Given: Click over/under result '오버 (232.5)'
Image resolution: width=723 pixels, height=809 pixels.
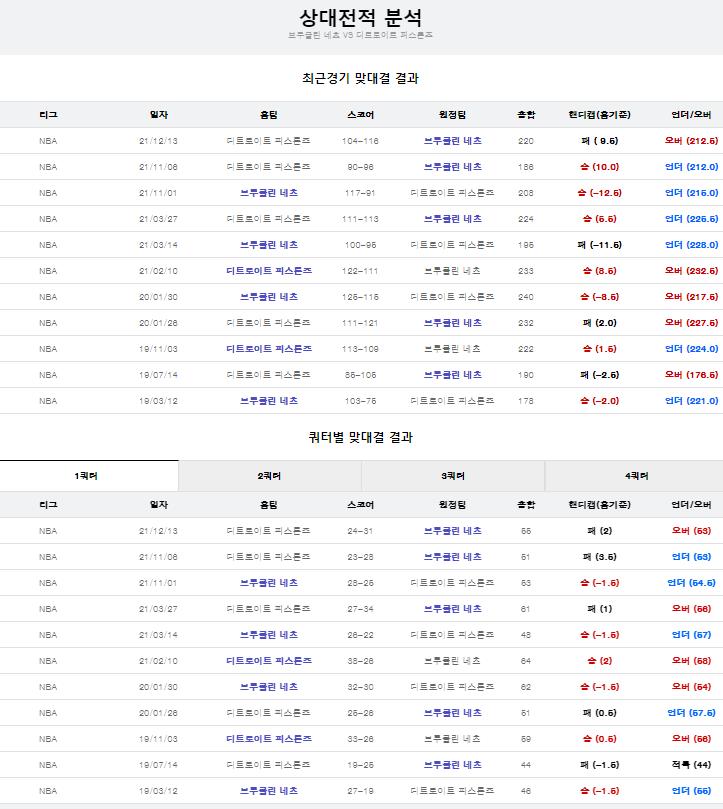Looking at the screenshot, I should click(691, 271).
